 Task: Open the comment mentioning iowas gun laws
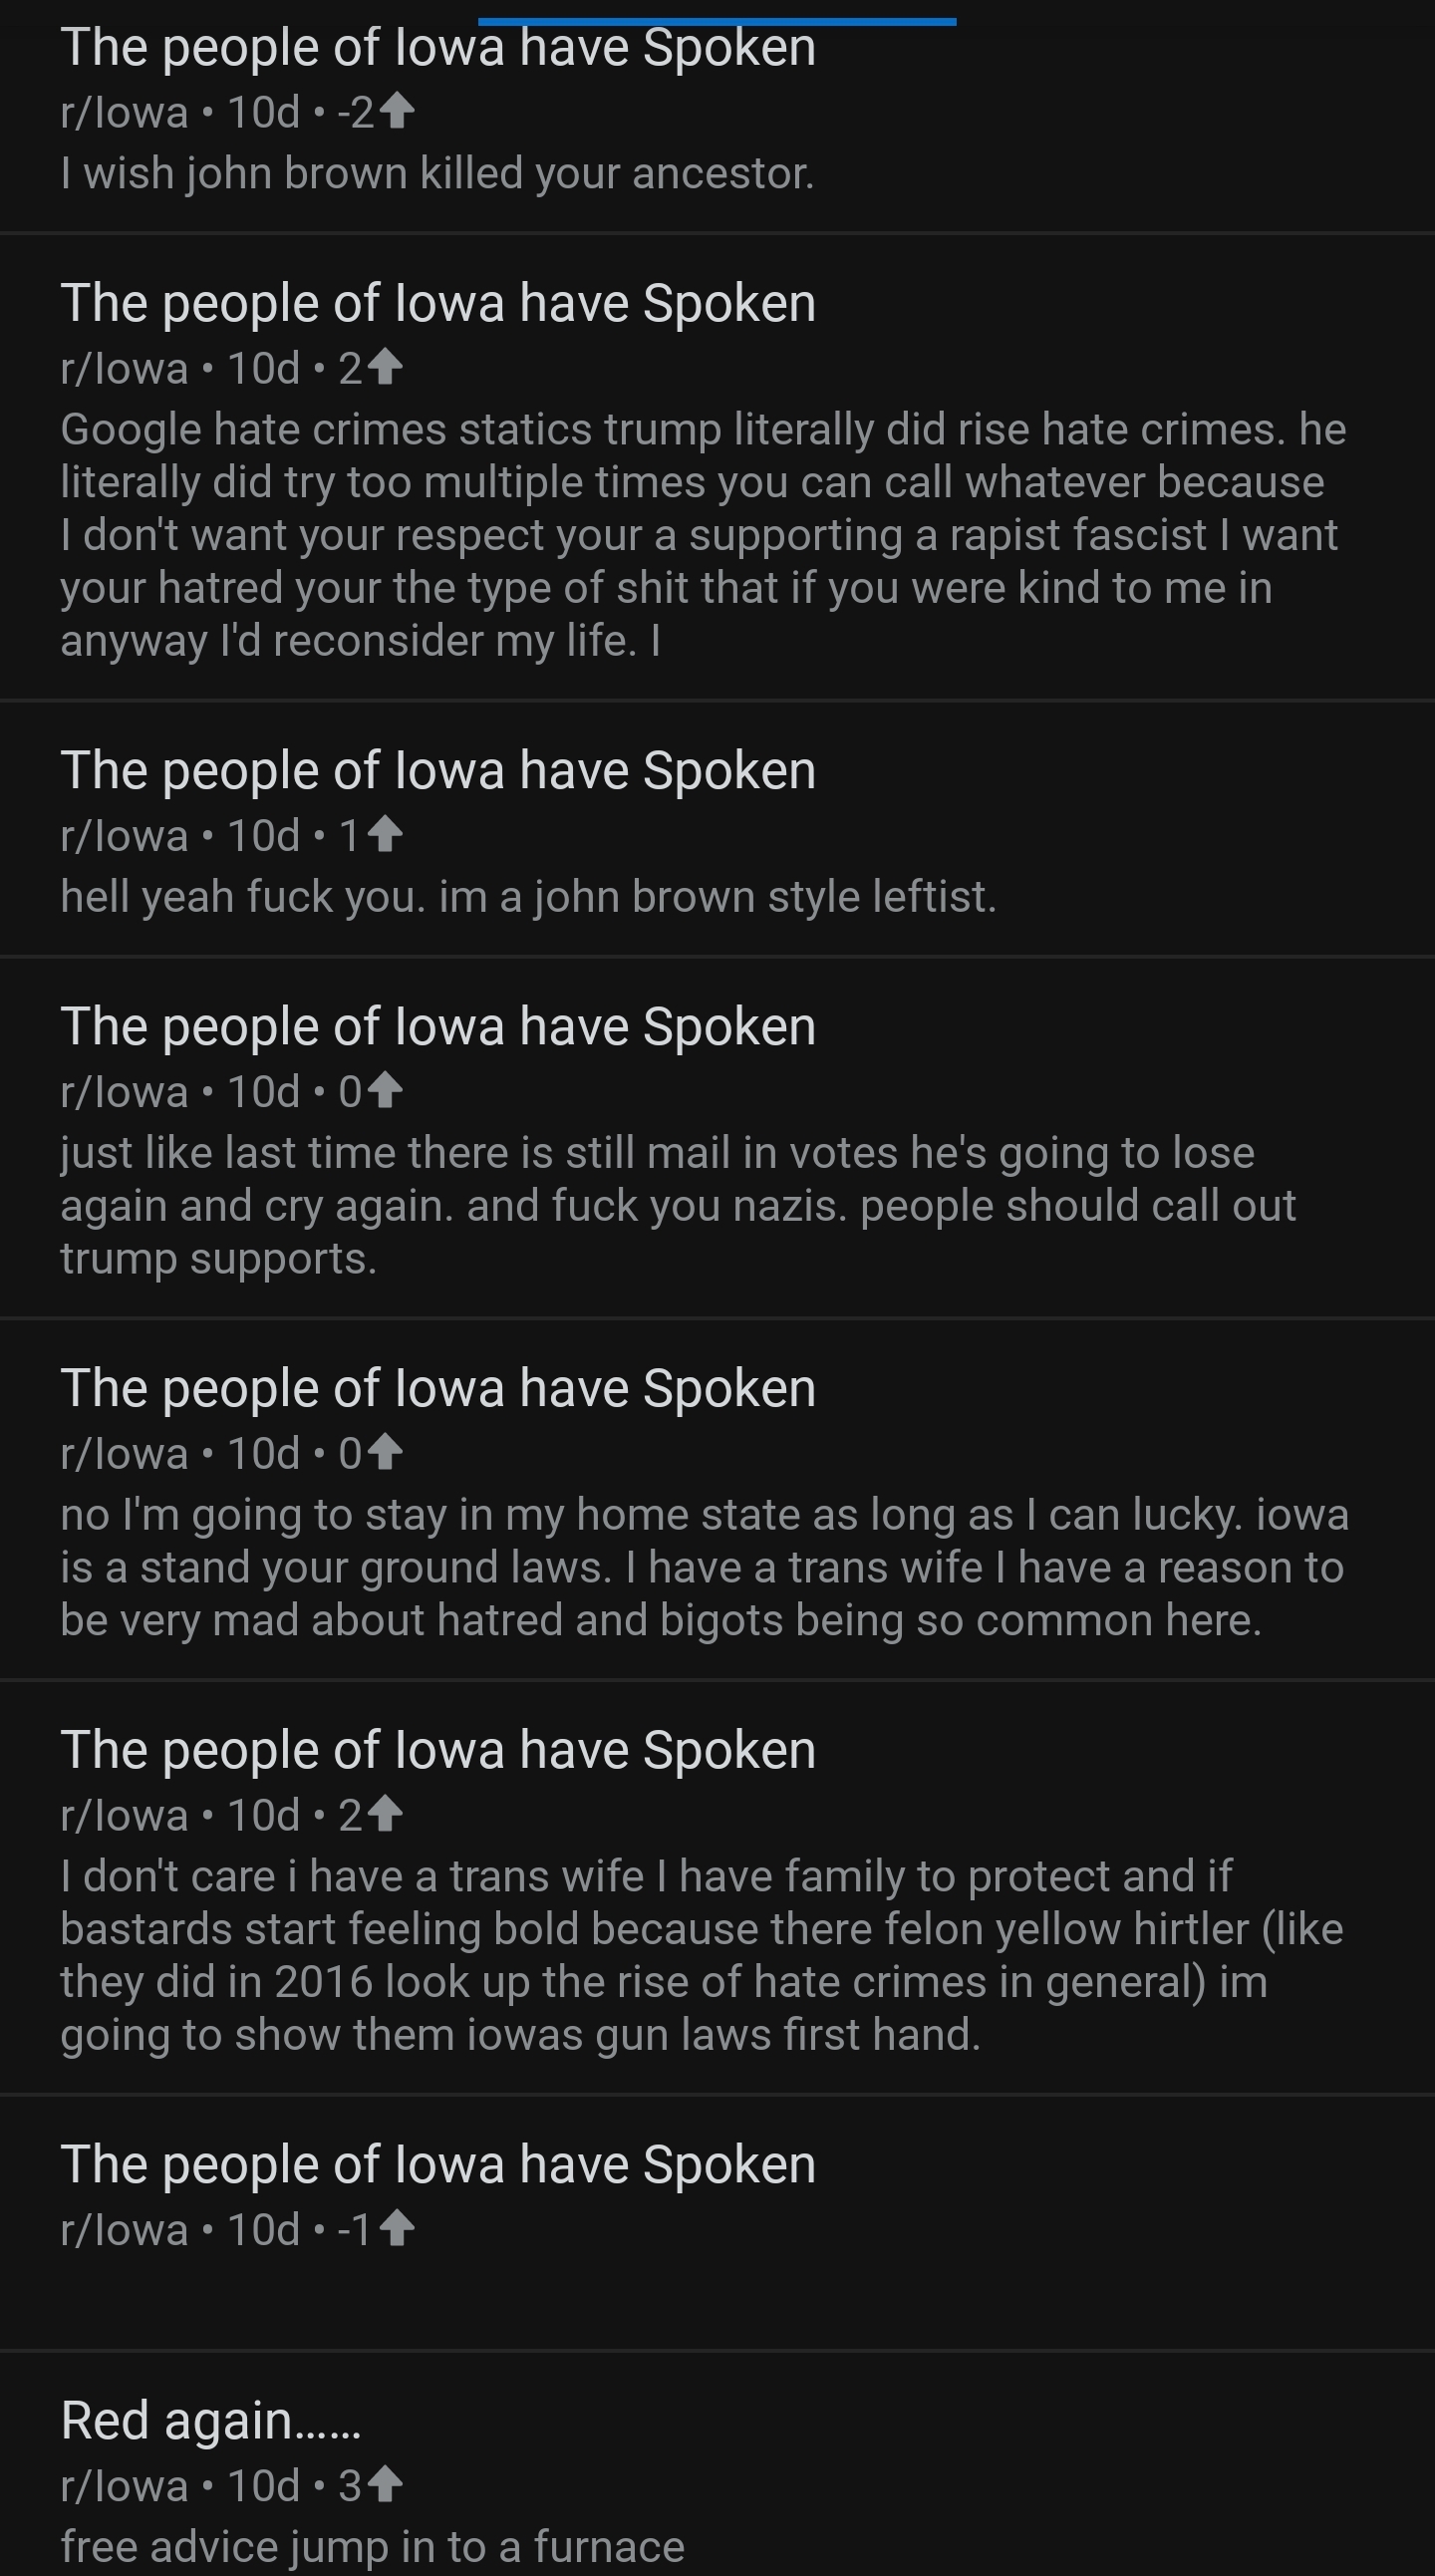click(x=700, y=1955)
